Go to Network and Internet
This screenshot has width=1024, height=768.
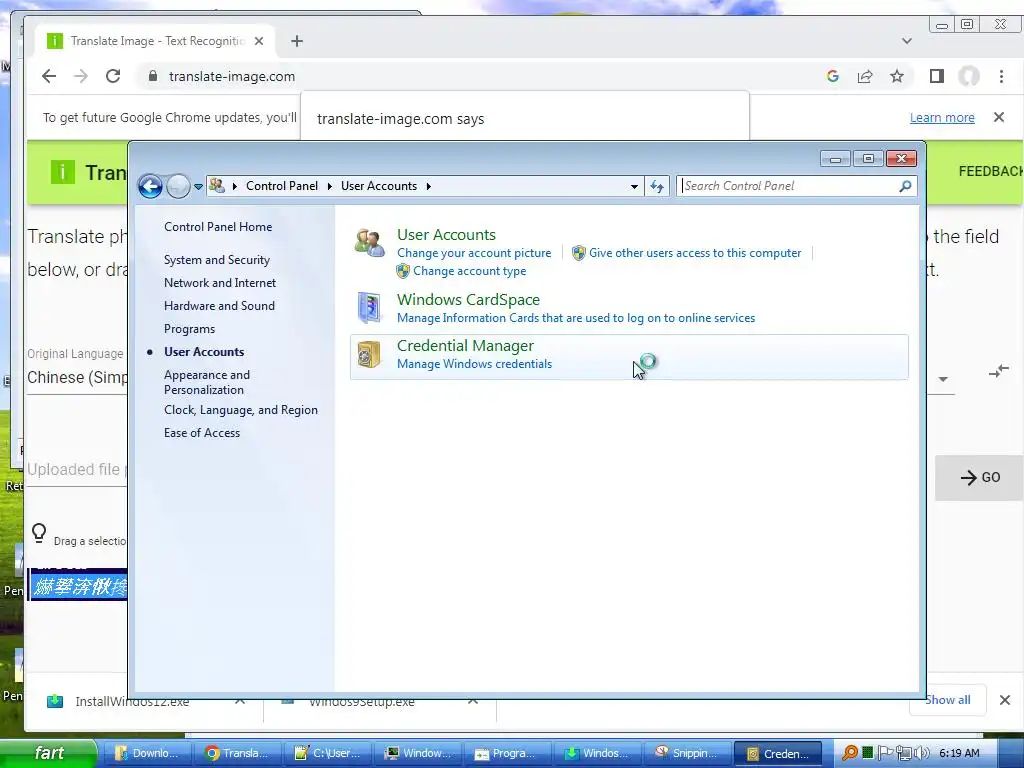click(x=220, y=283)
